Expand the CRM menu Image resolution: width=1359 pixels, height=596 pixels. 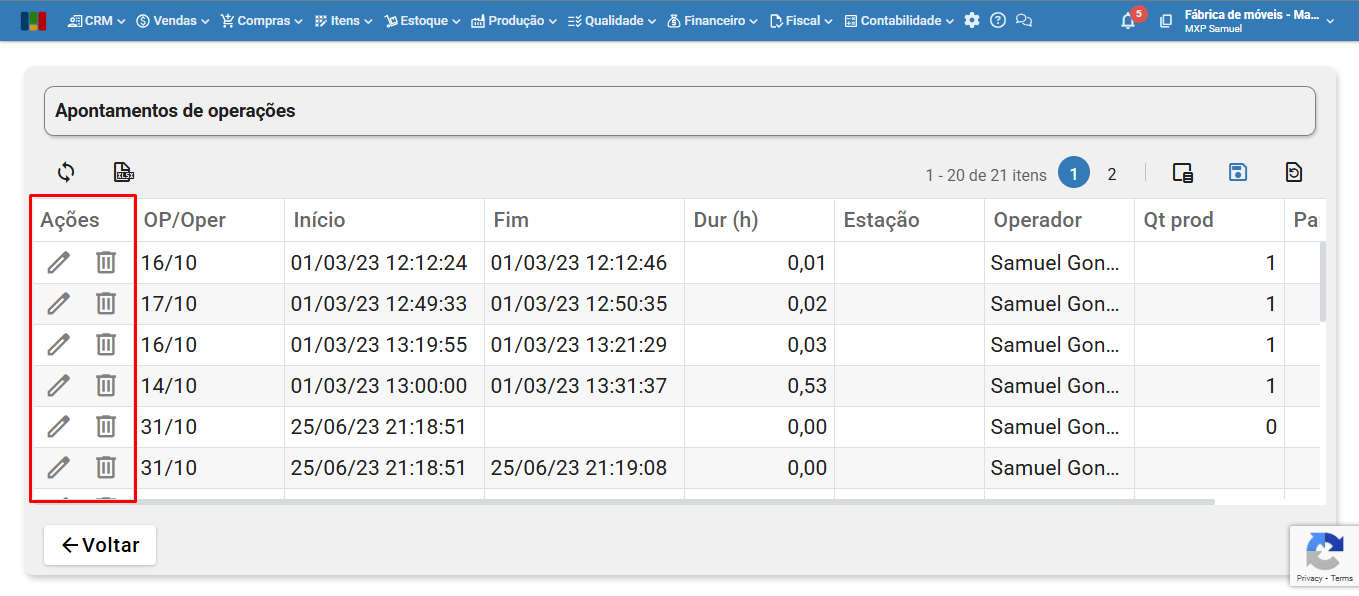[97, 20]
